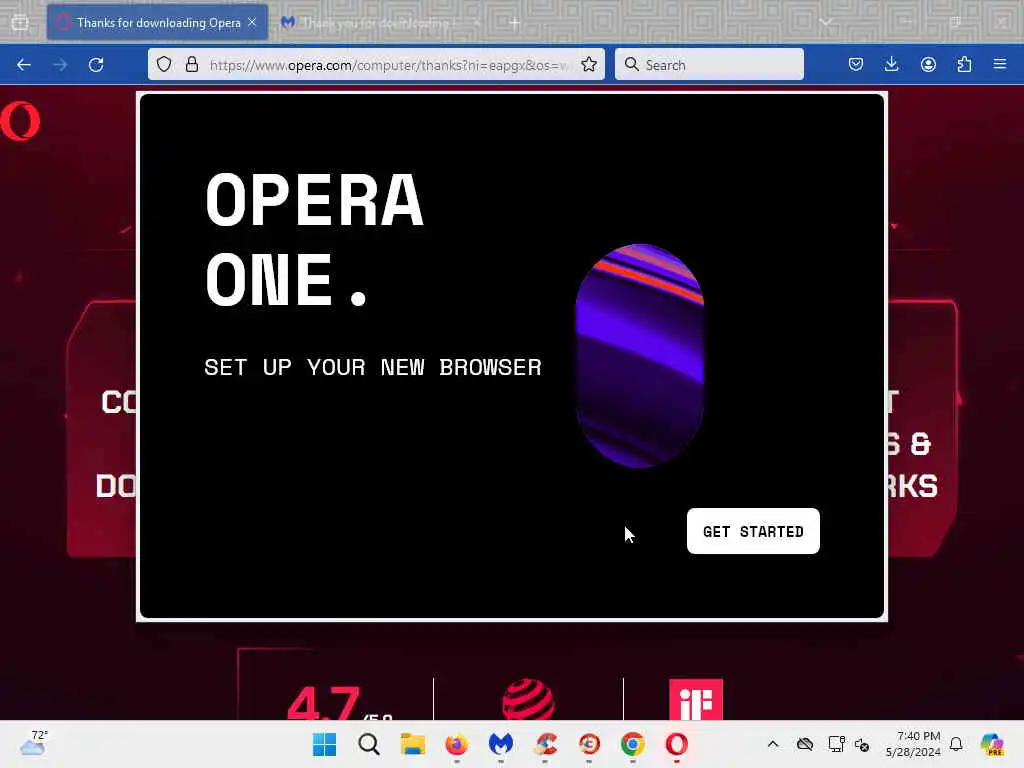
Task: Open the tracking protection shield icon
Action: click(164, 64)
